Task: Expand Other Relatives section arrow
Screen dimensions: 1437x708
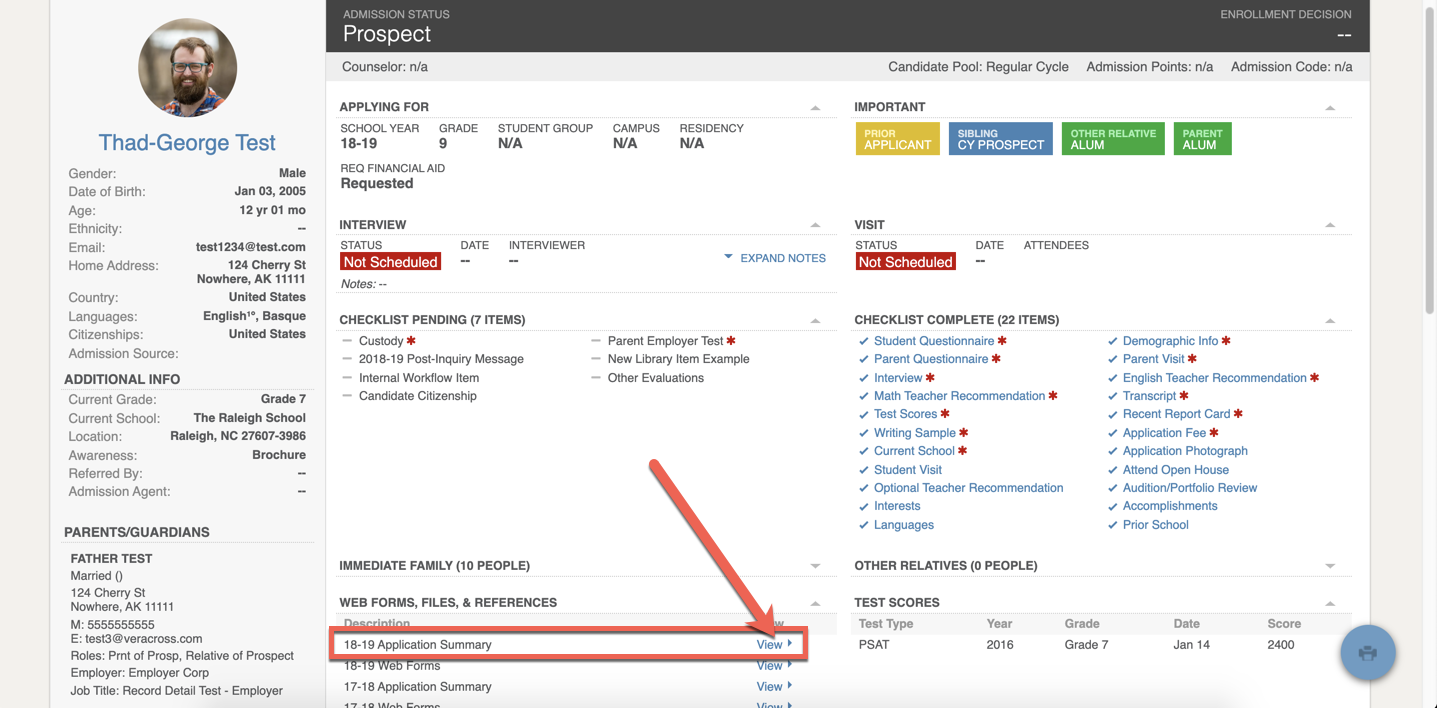Action: [1329, 566]
